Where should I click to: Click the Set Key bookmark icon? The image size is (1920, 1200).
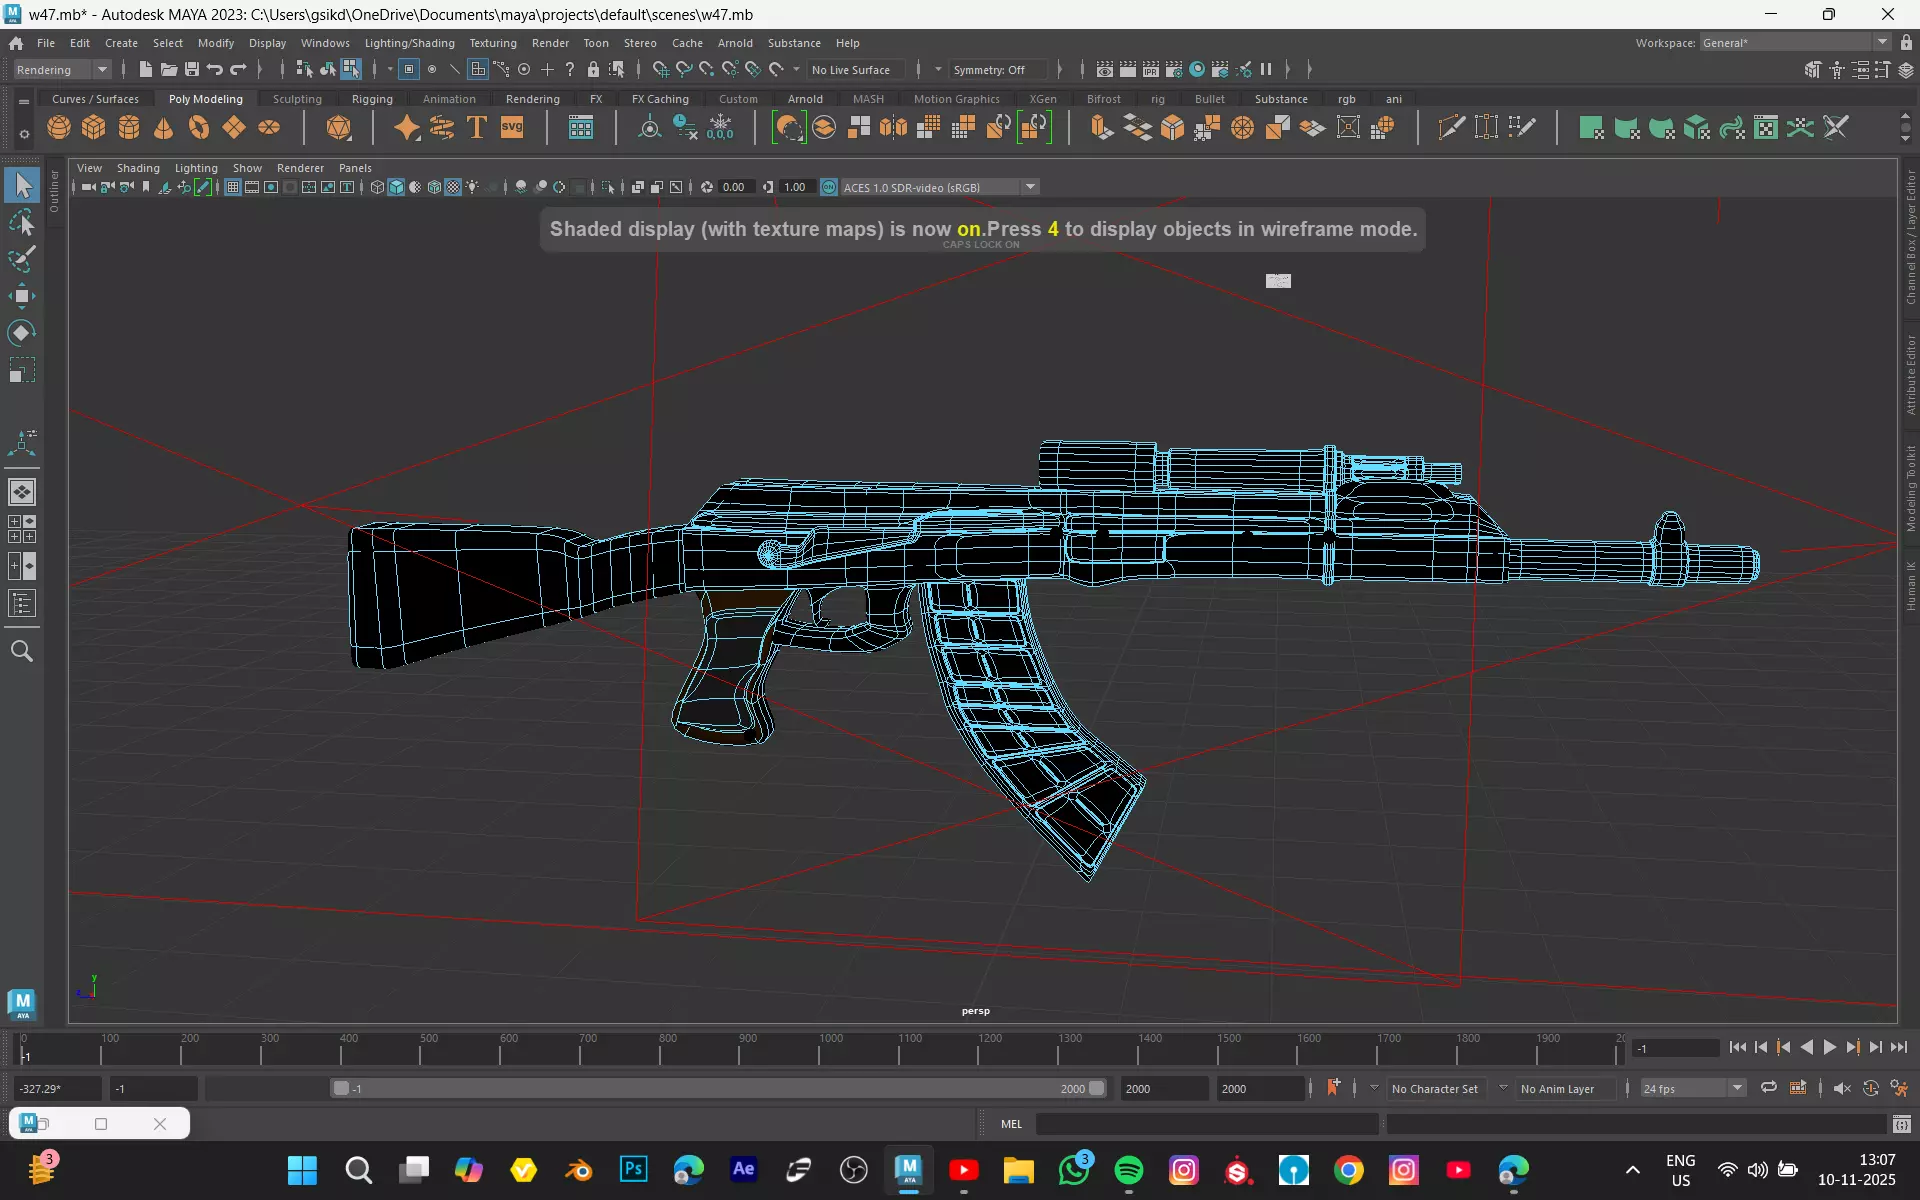[x=1333, y=1087]
